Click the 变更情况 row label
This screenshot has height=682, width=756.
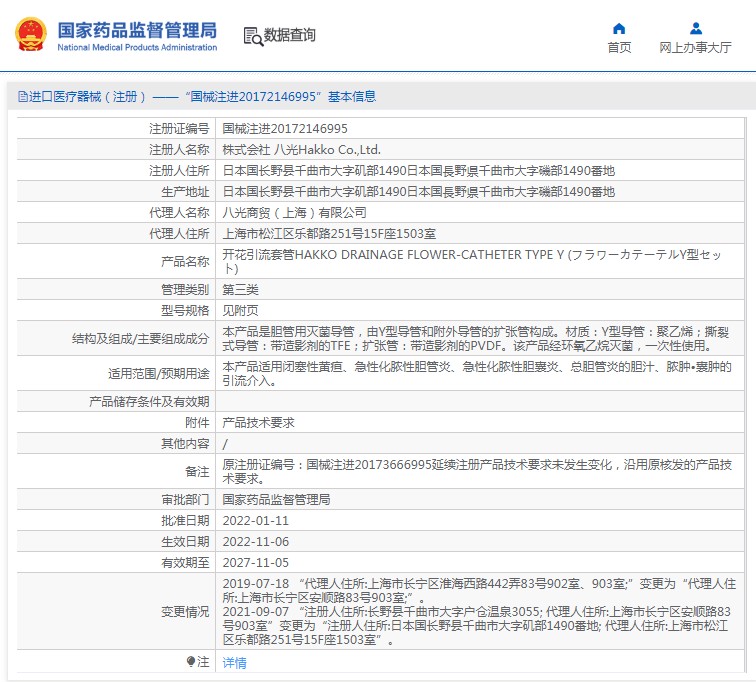[x=185, y=612]
